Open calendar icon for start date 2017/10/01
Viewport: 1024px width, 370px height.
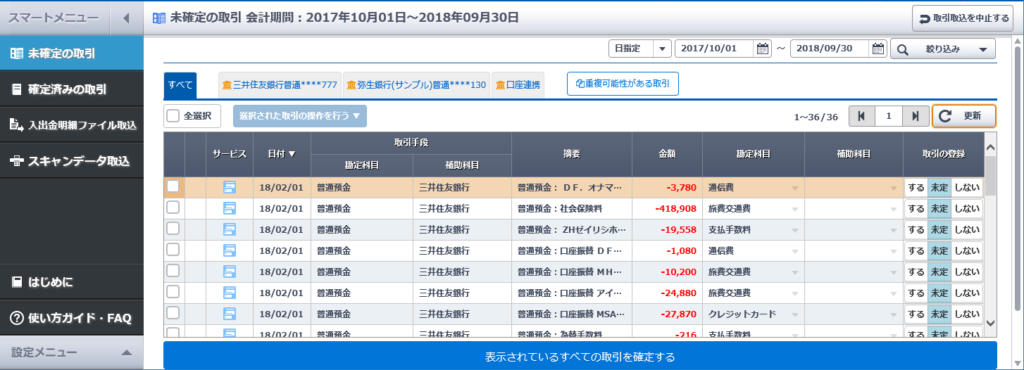click(762, 49)
